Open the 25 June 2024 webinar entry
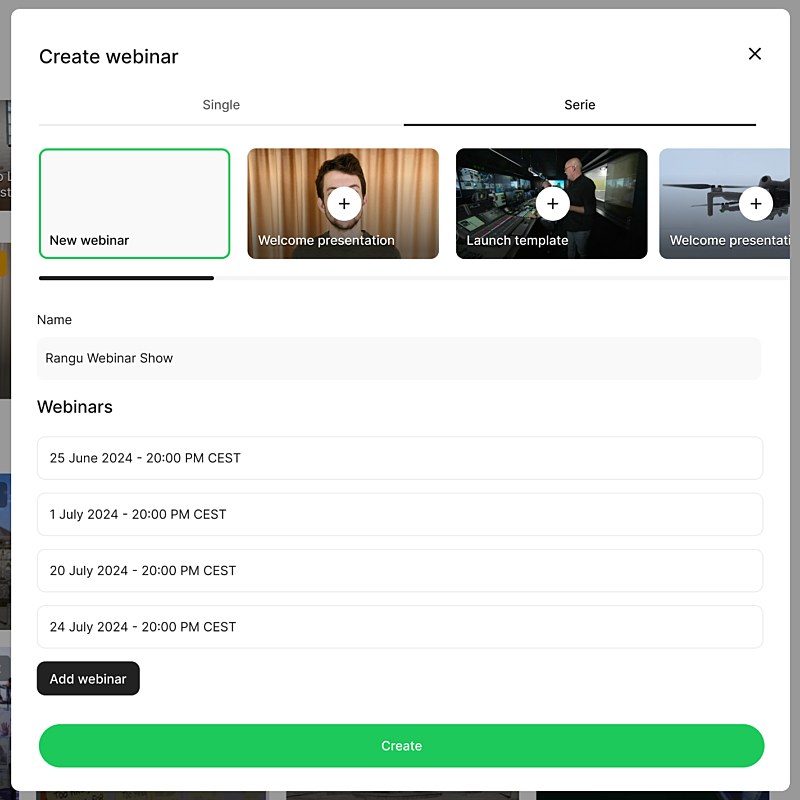This screenshot has height=800, width=800. pos(400,458)
